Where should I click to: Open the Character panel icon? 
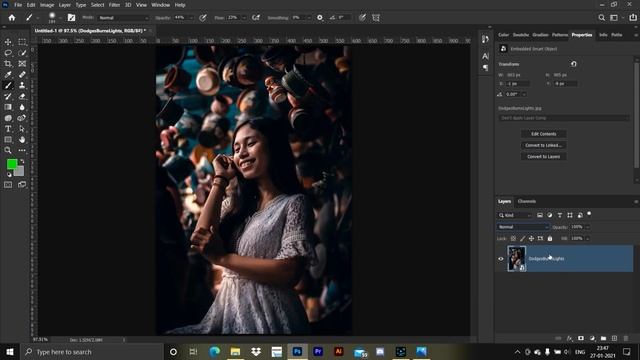(485, 56)
